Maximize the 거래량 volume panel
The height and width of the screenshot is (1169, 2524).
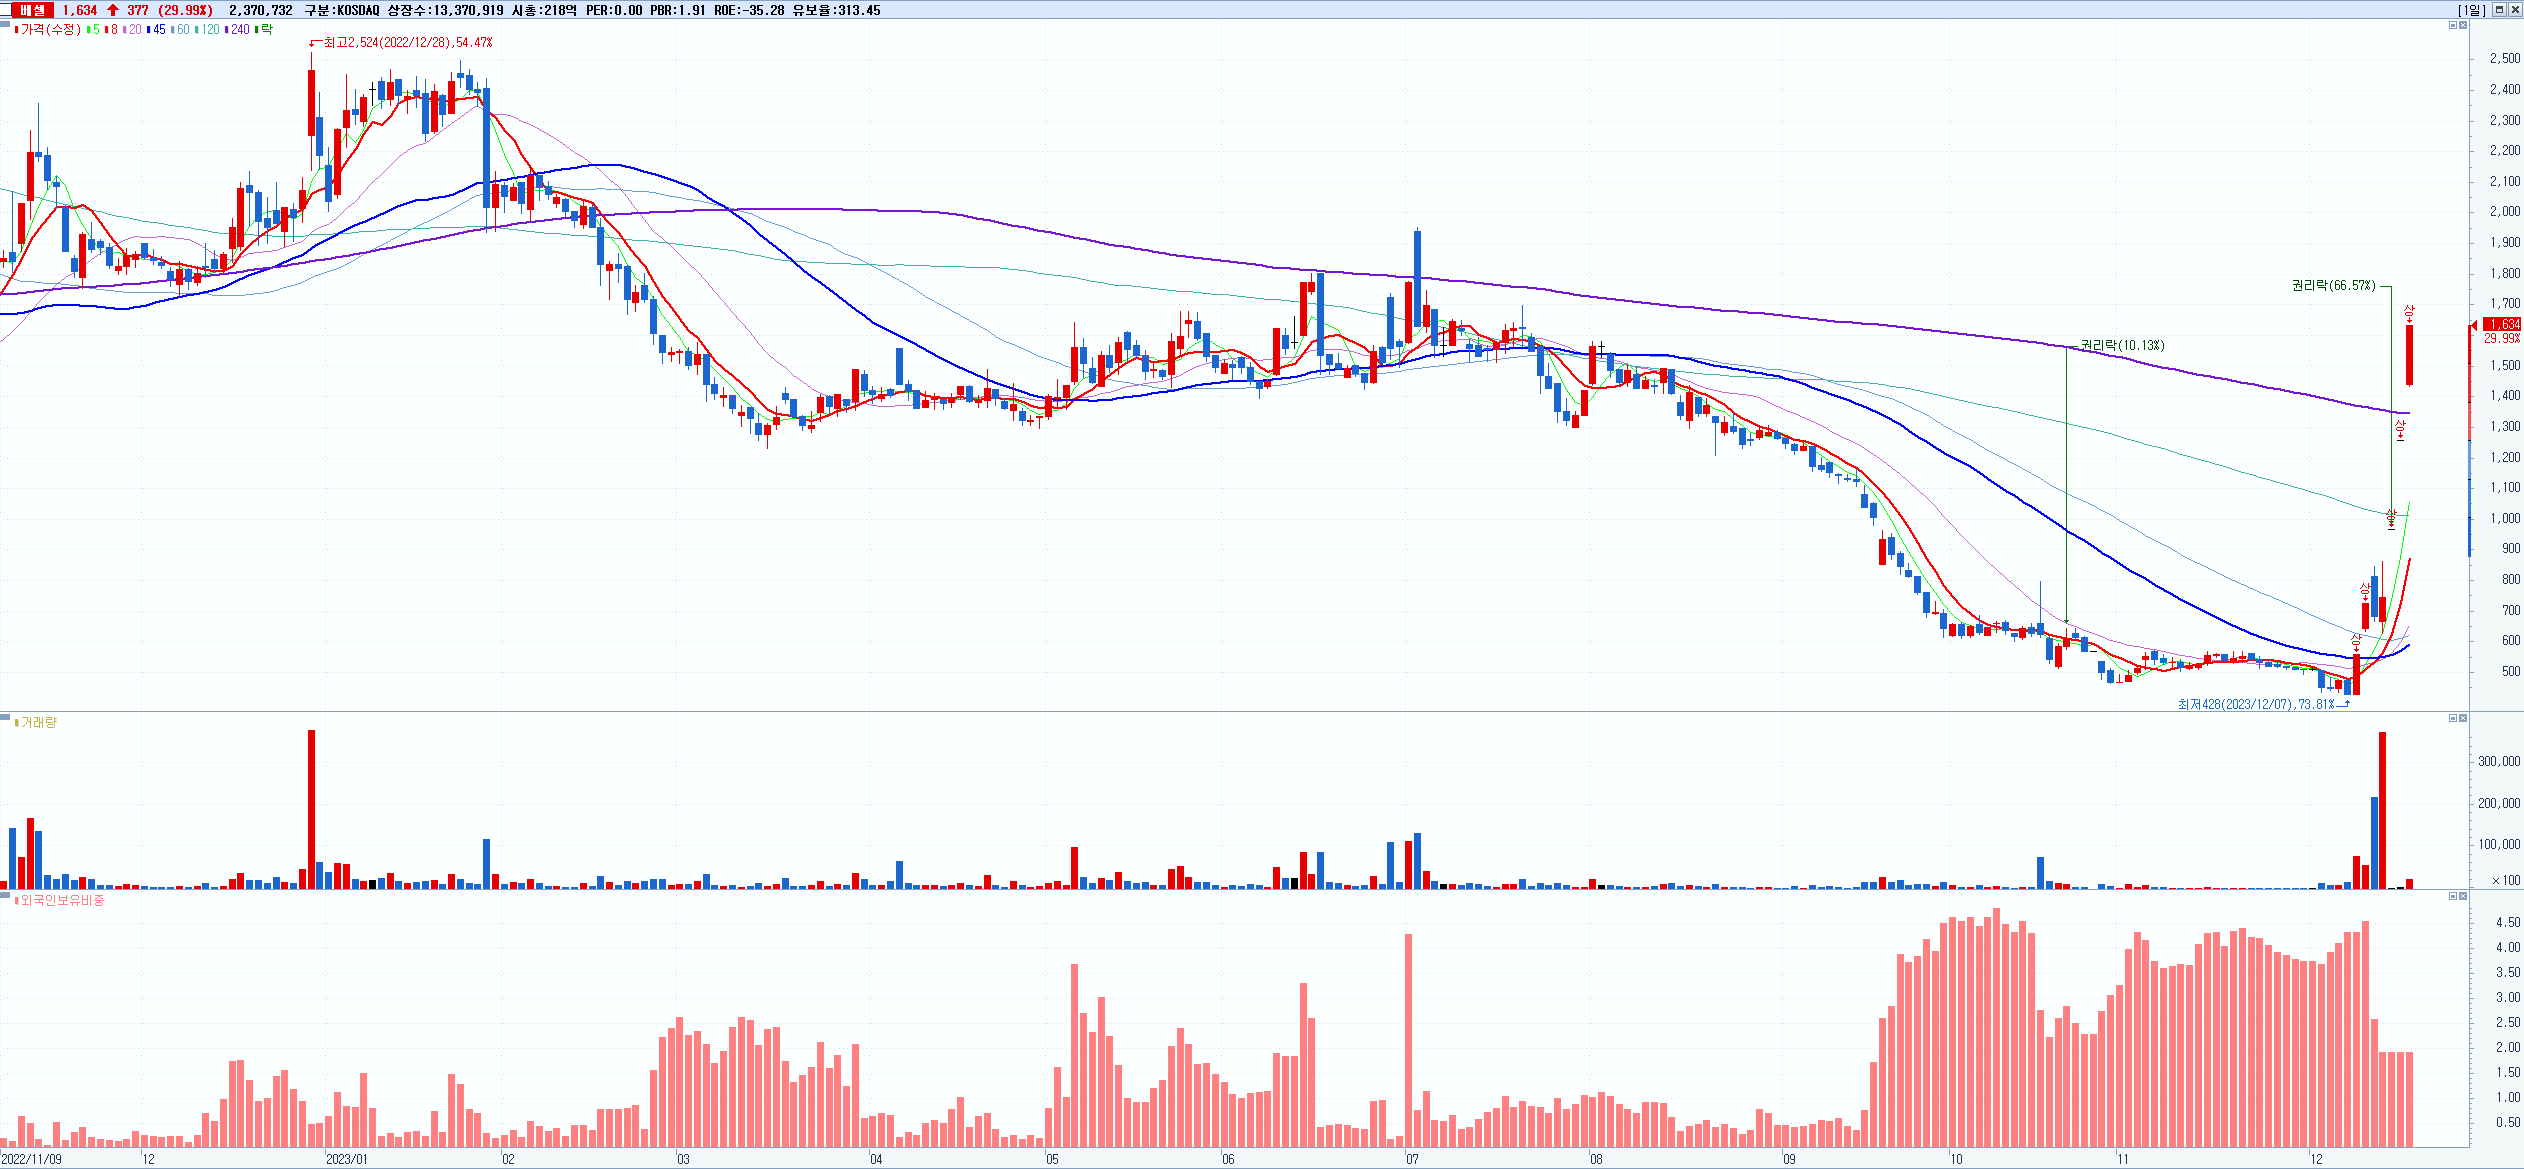[2452, 718]
